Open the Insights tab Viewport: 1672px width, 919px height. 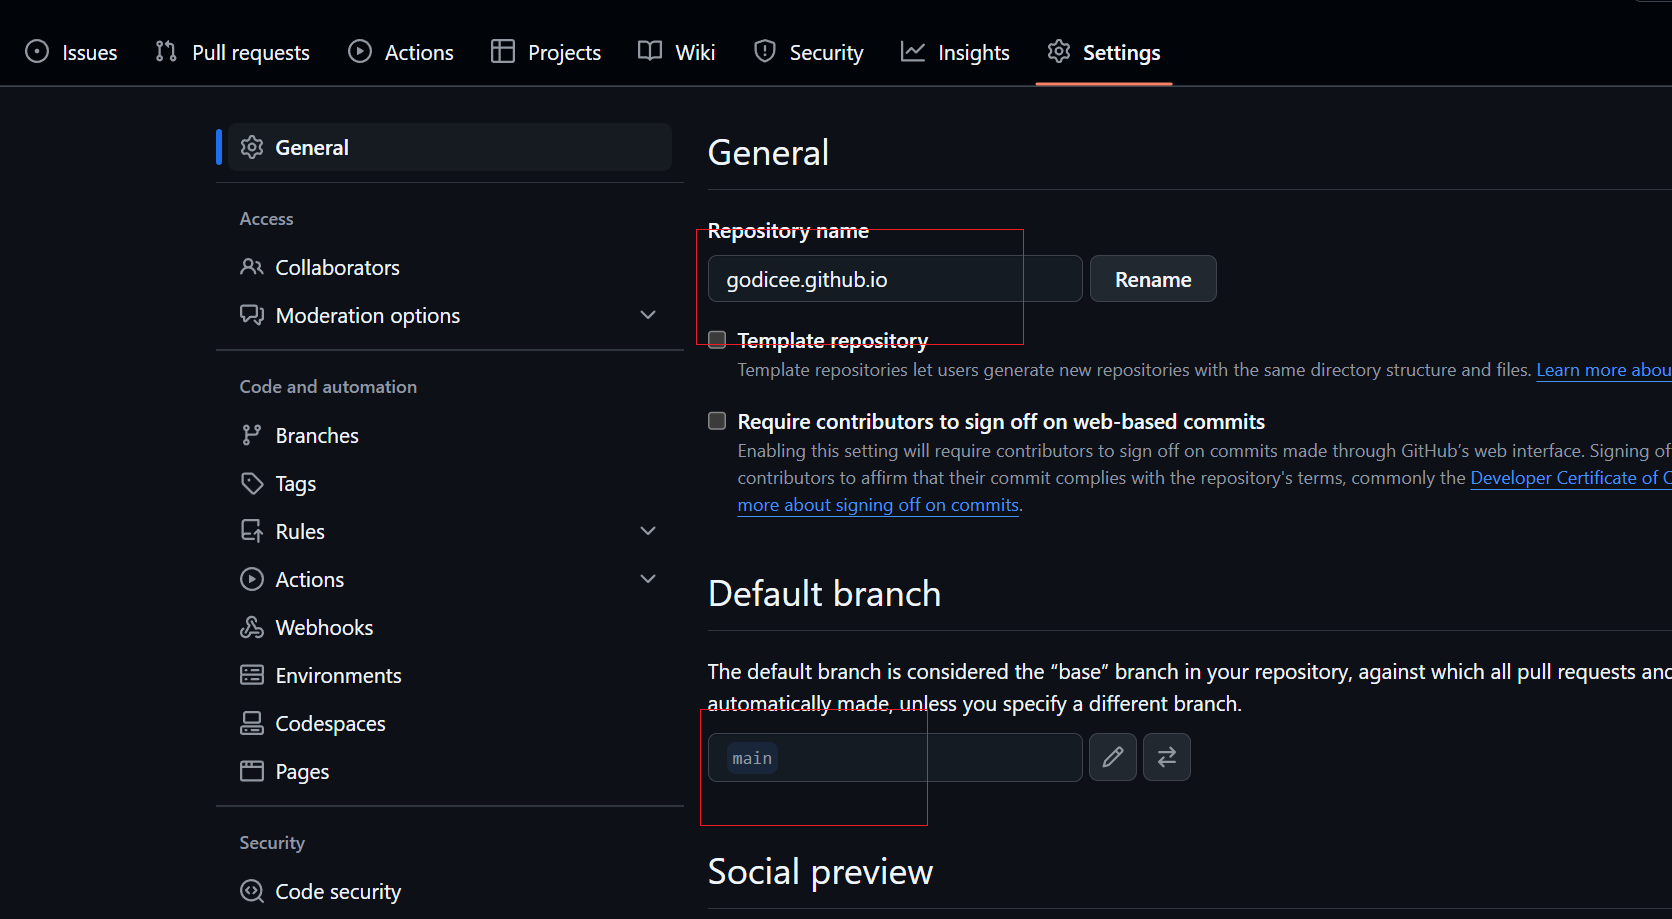click(955, 52)
